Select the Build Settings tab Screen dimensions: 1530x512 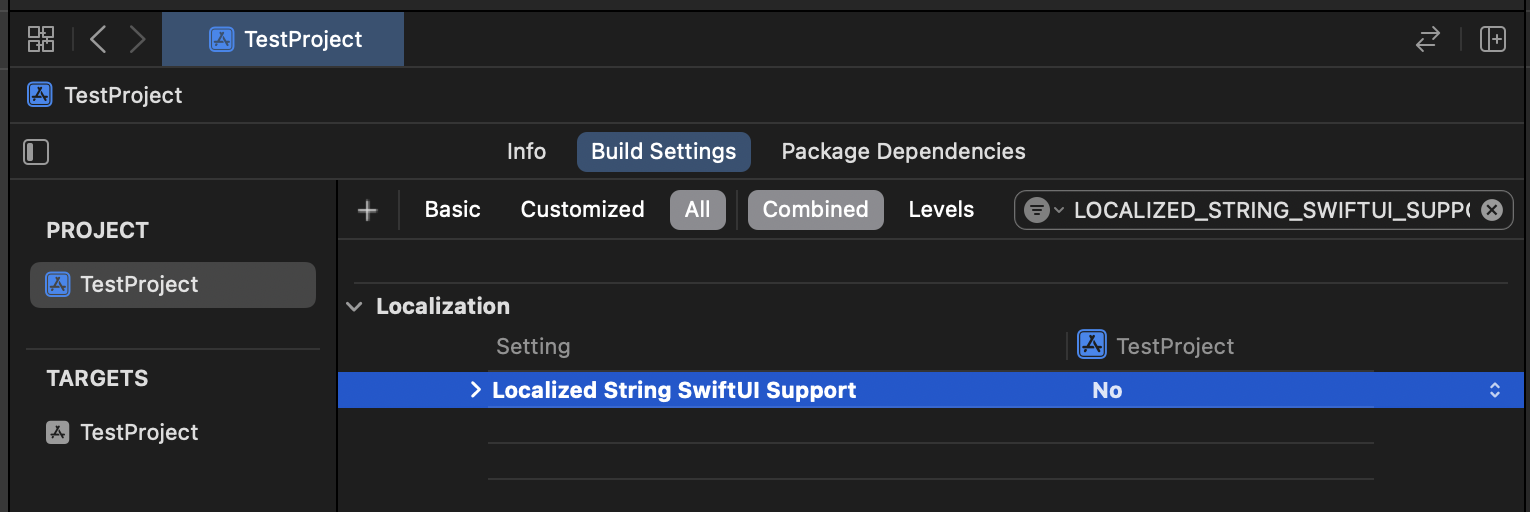[663, 152]
